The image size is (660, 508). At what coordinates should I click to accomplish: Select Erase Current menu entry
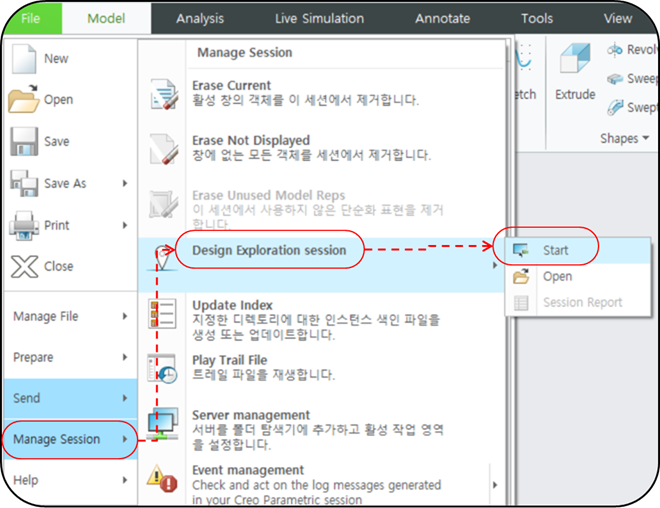[321, 94]
